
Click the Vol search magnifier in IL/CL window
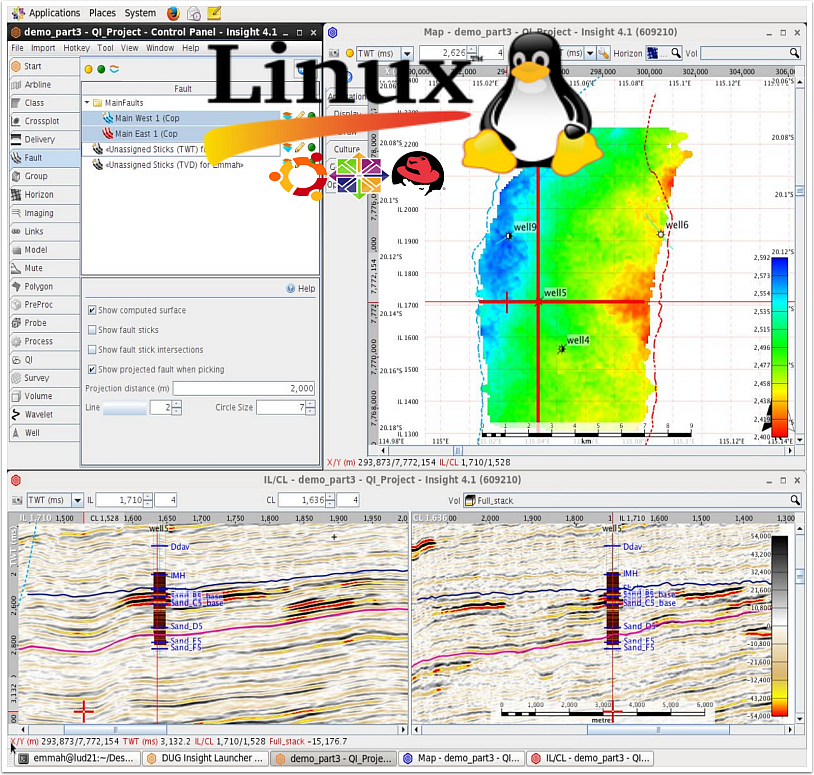click(x=795, y=500)
